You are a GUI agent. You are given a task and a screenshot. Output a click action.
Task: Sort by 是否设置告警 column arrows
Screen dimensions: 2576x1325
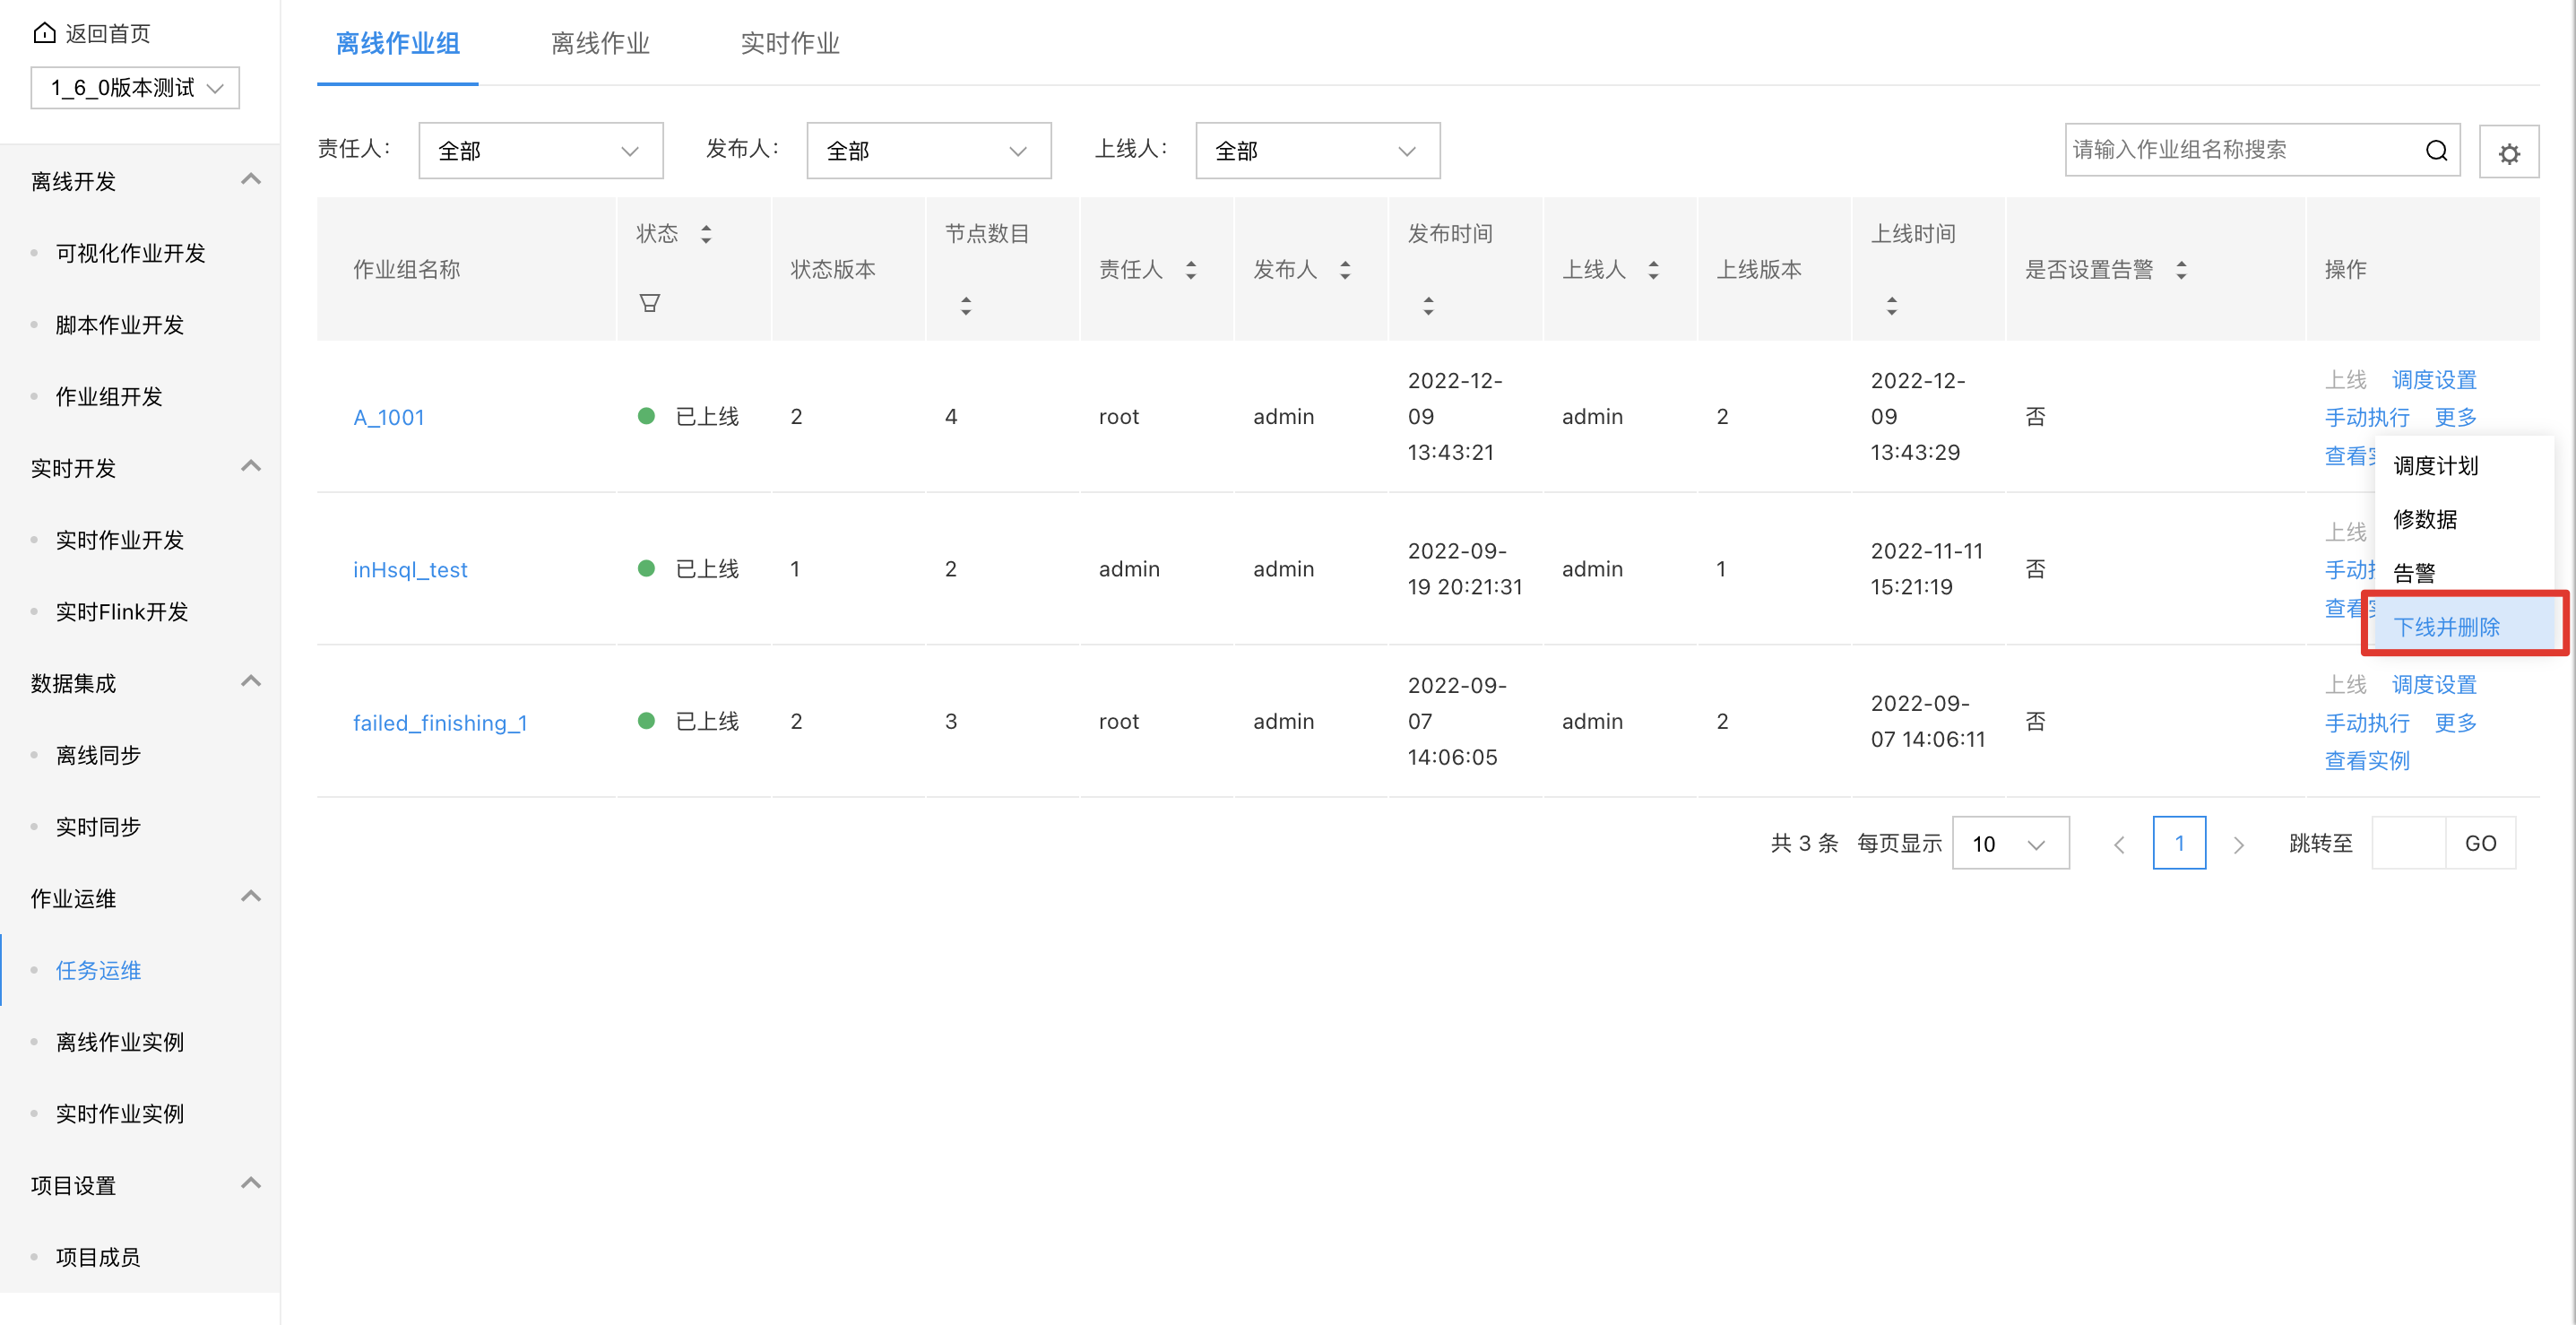click(2182, 270)
